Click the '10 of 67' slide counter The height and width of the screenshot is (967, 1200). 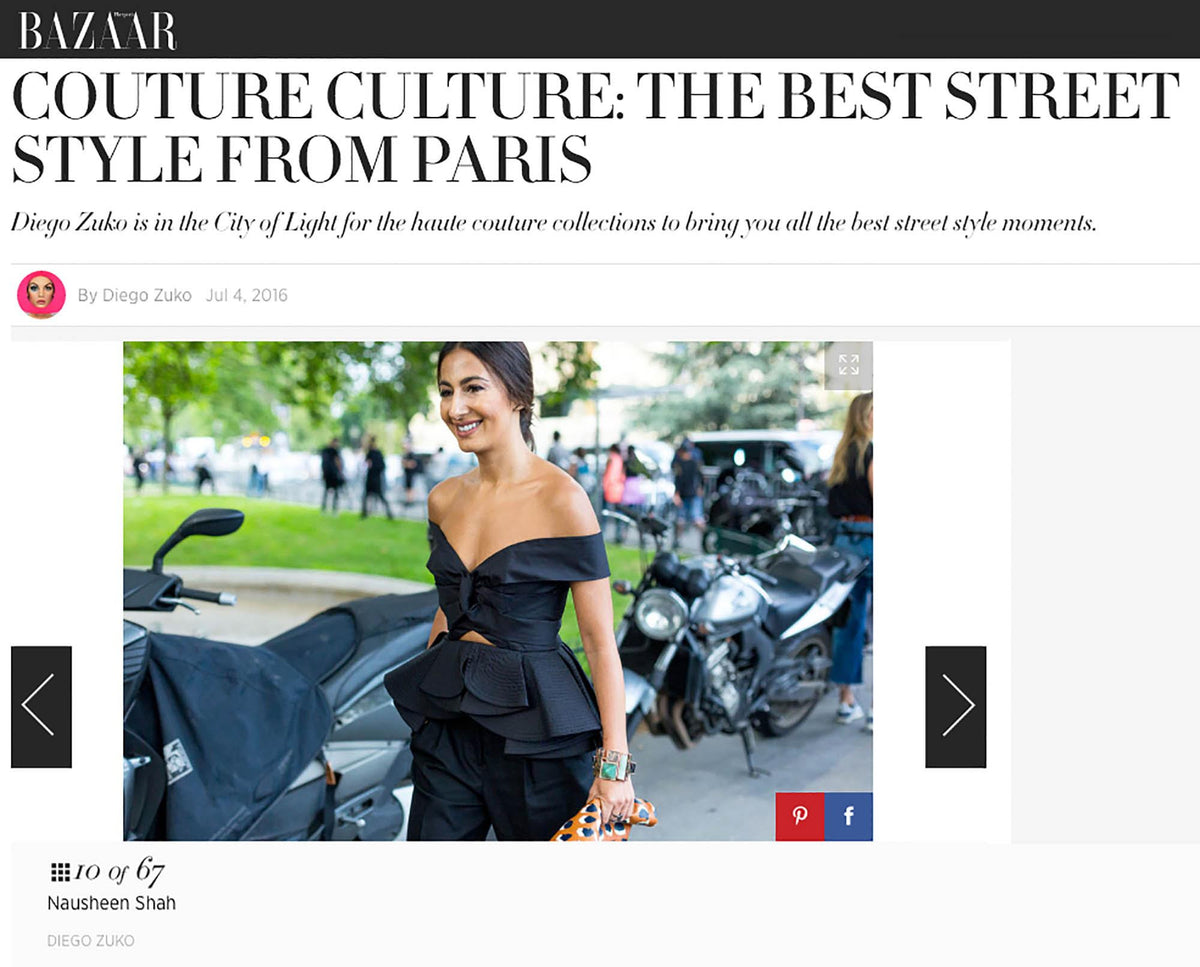tap(119, 871)
